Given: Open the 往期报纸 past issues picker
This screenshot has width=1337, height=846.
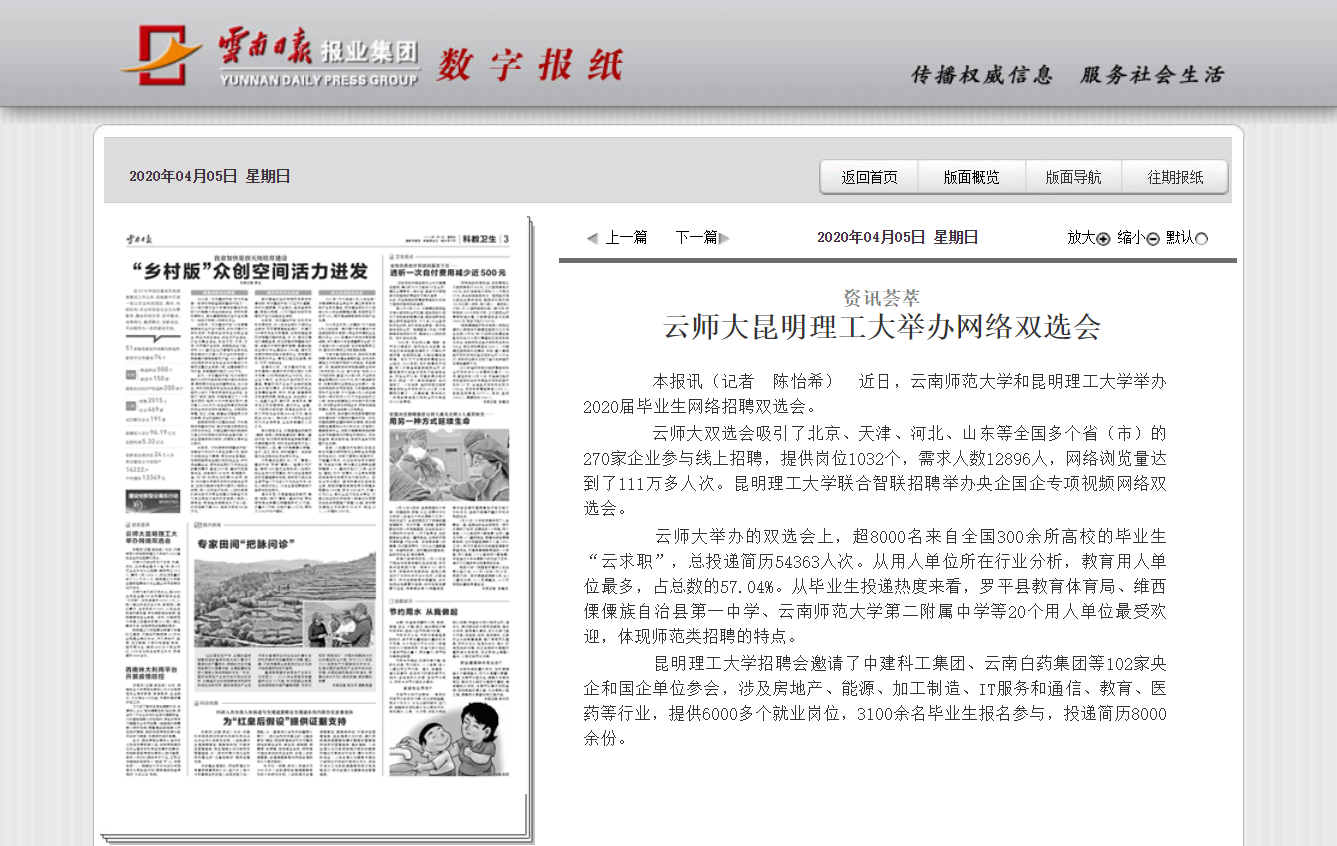Looking at the screenshot, I should [x=1175, y=177].
